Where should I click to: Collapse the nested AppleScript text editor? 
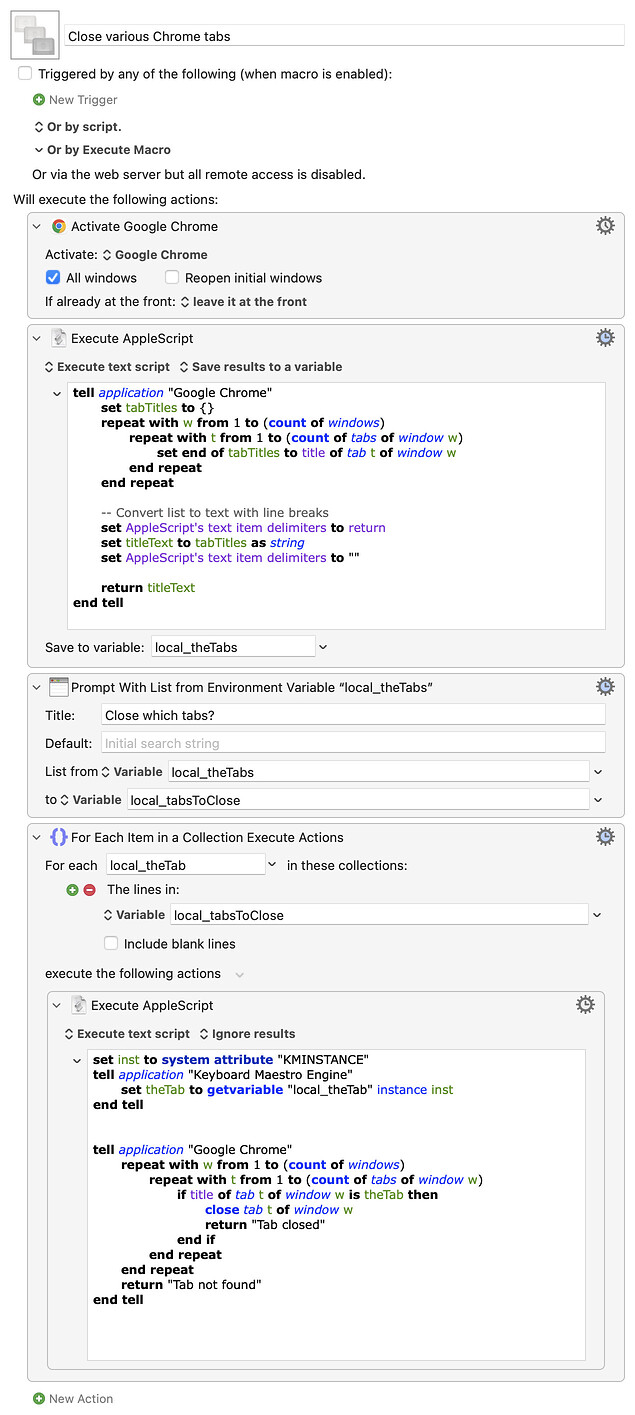(77, 1060)
